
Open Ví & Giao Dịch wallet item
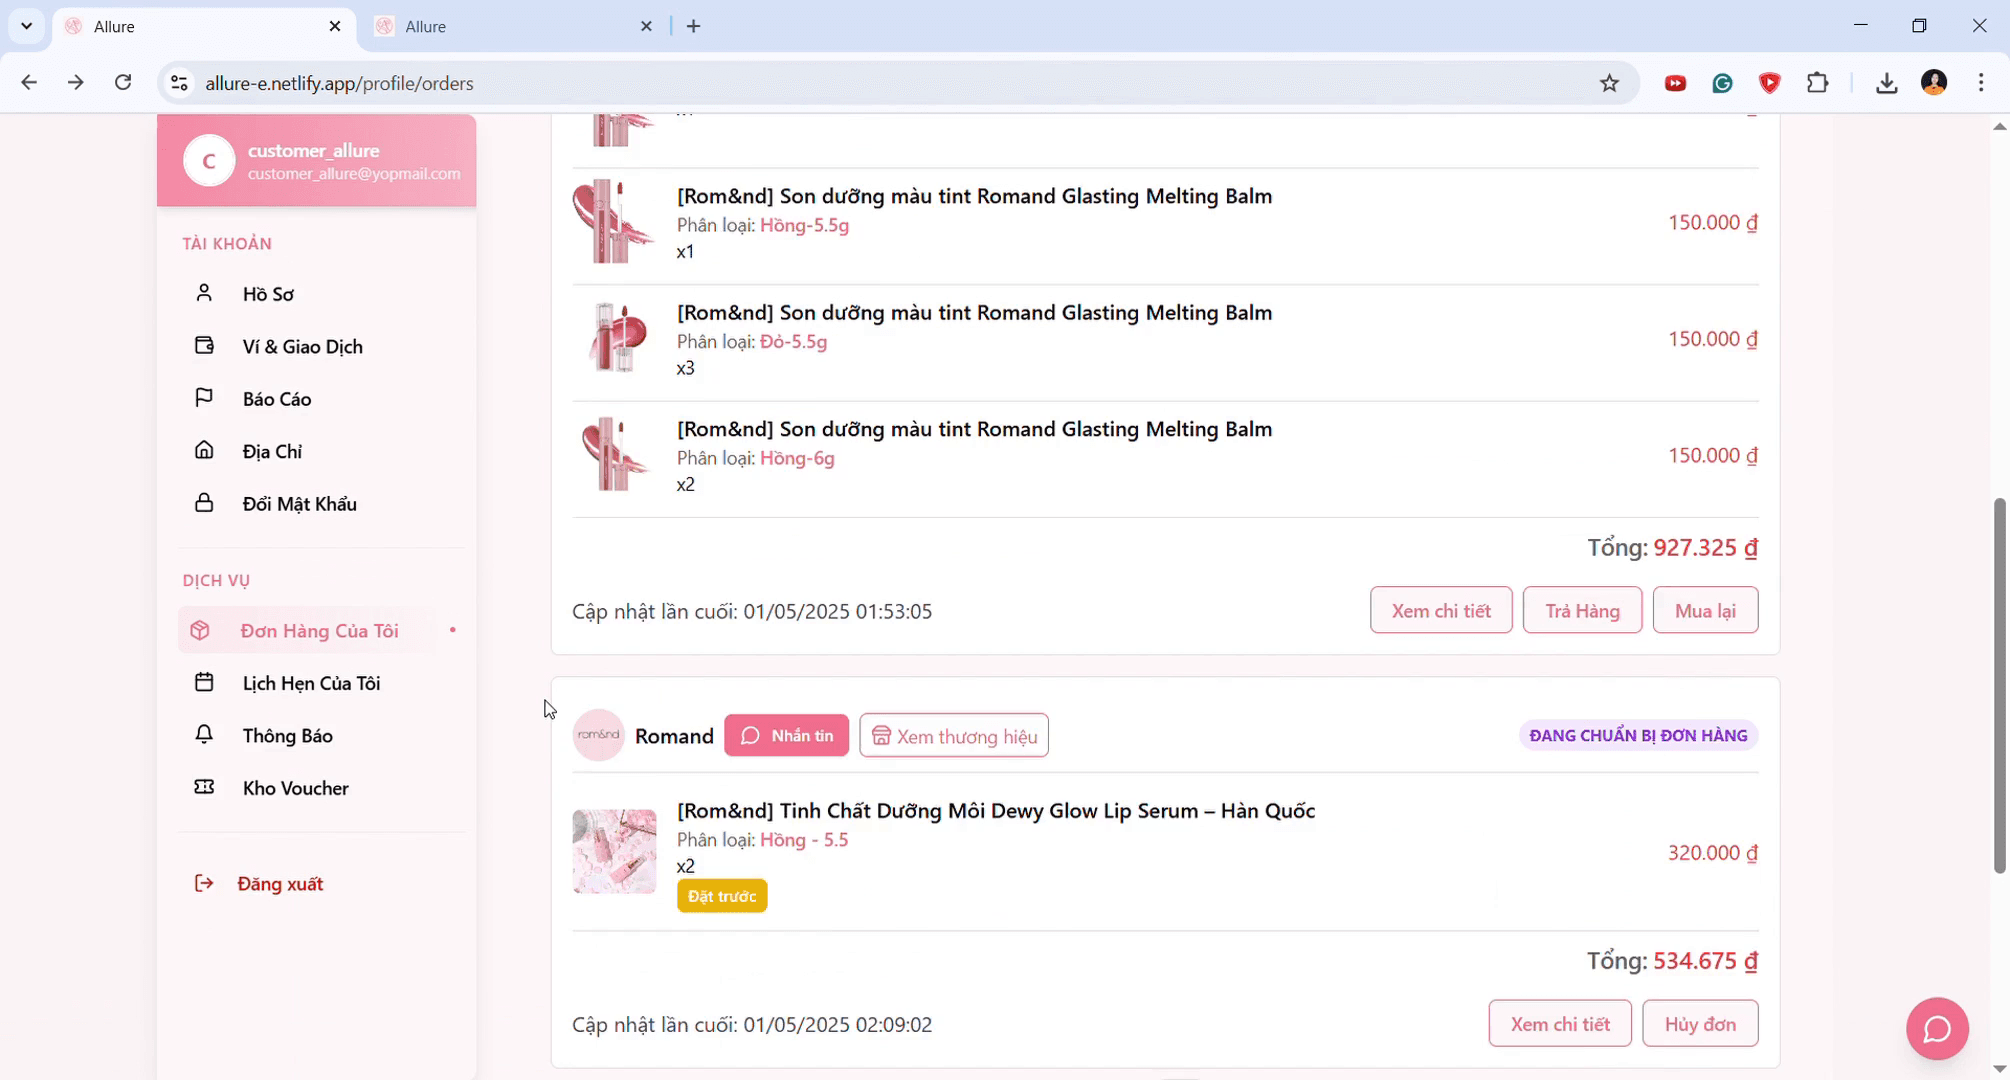pos(302,346)
